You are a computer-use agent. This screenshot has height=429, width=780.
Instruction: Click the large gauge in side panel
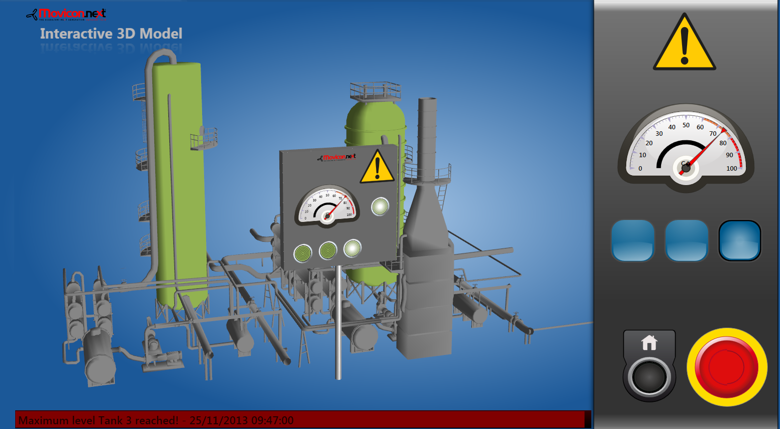click(685, 147)
